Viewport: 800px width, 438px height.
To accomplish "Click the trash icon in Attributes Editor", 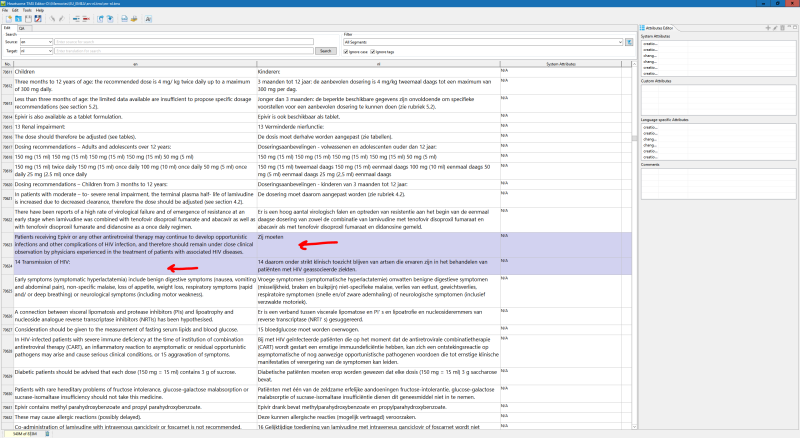I will 782,28.
